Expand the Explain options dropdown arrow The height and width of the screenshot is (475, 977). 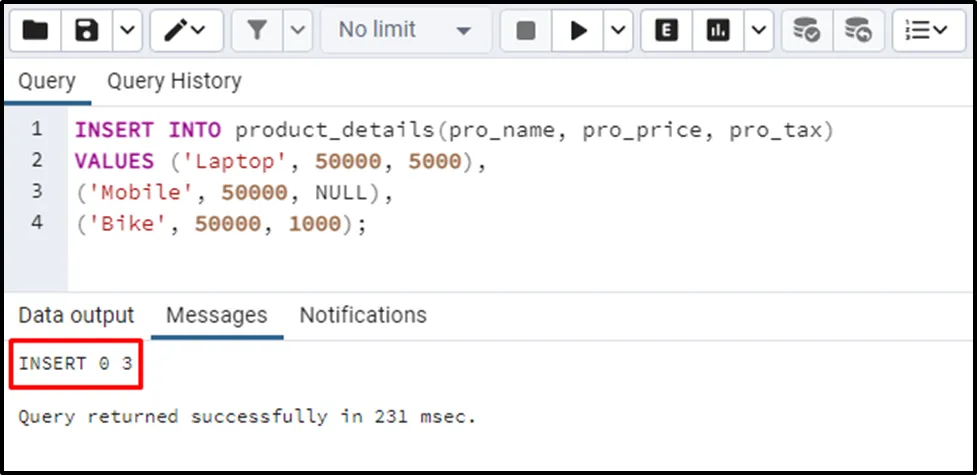pyautogui.click(x=756, y=31)
